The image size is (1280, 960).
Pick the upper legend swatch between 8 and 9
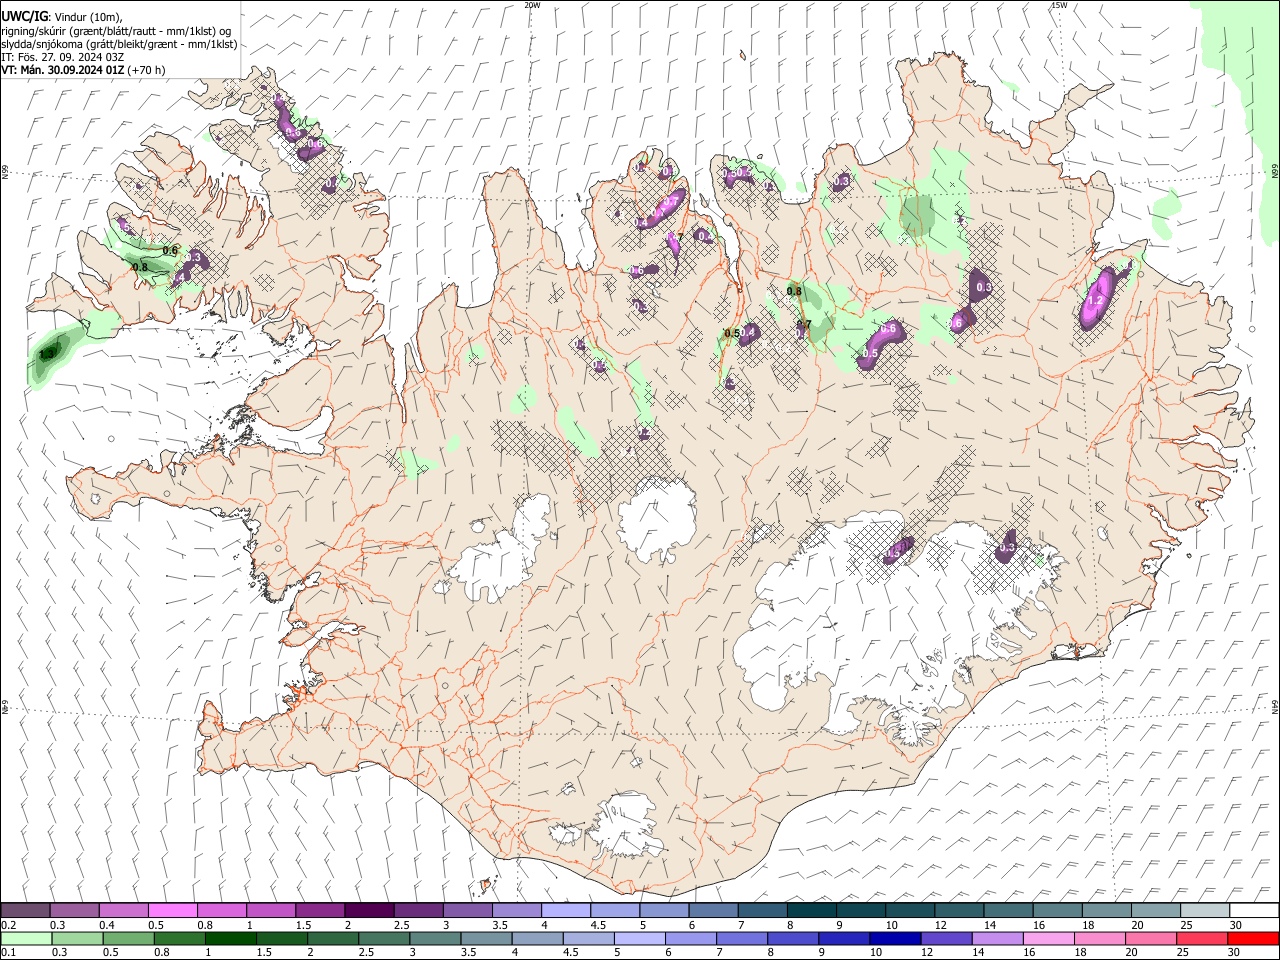tap(812, 911)
